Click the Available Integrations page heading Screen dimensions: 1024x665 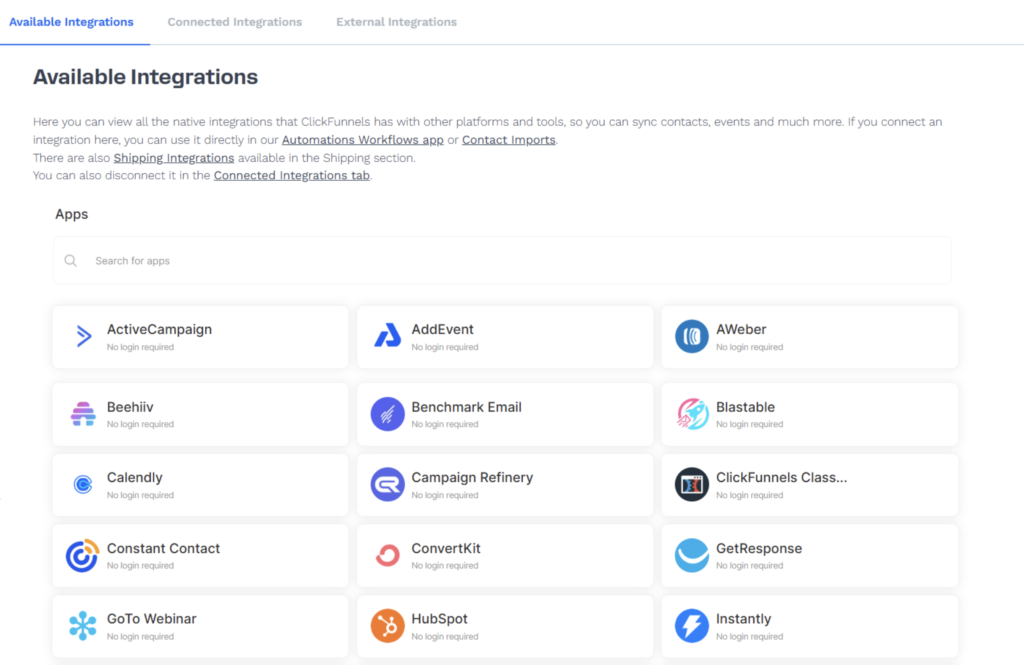(146, 77)
